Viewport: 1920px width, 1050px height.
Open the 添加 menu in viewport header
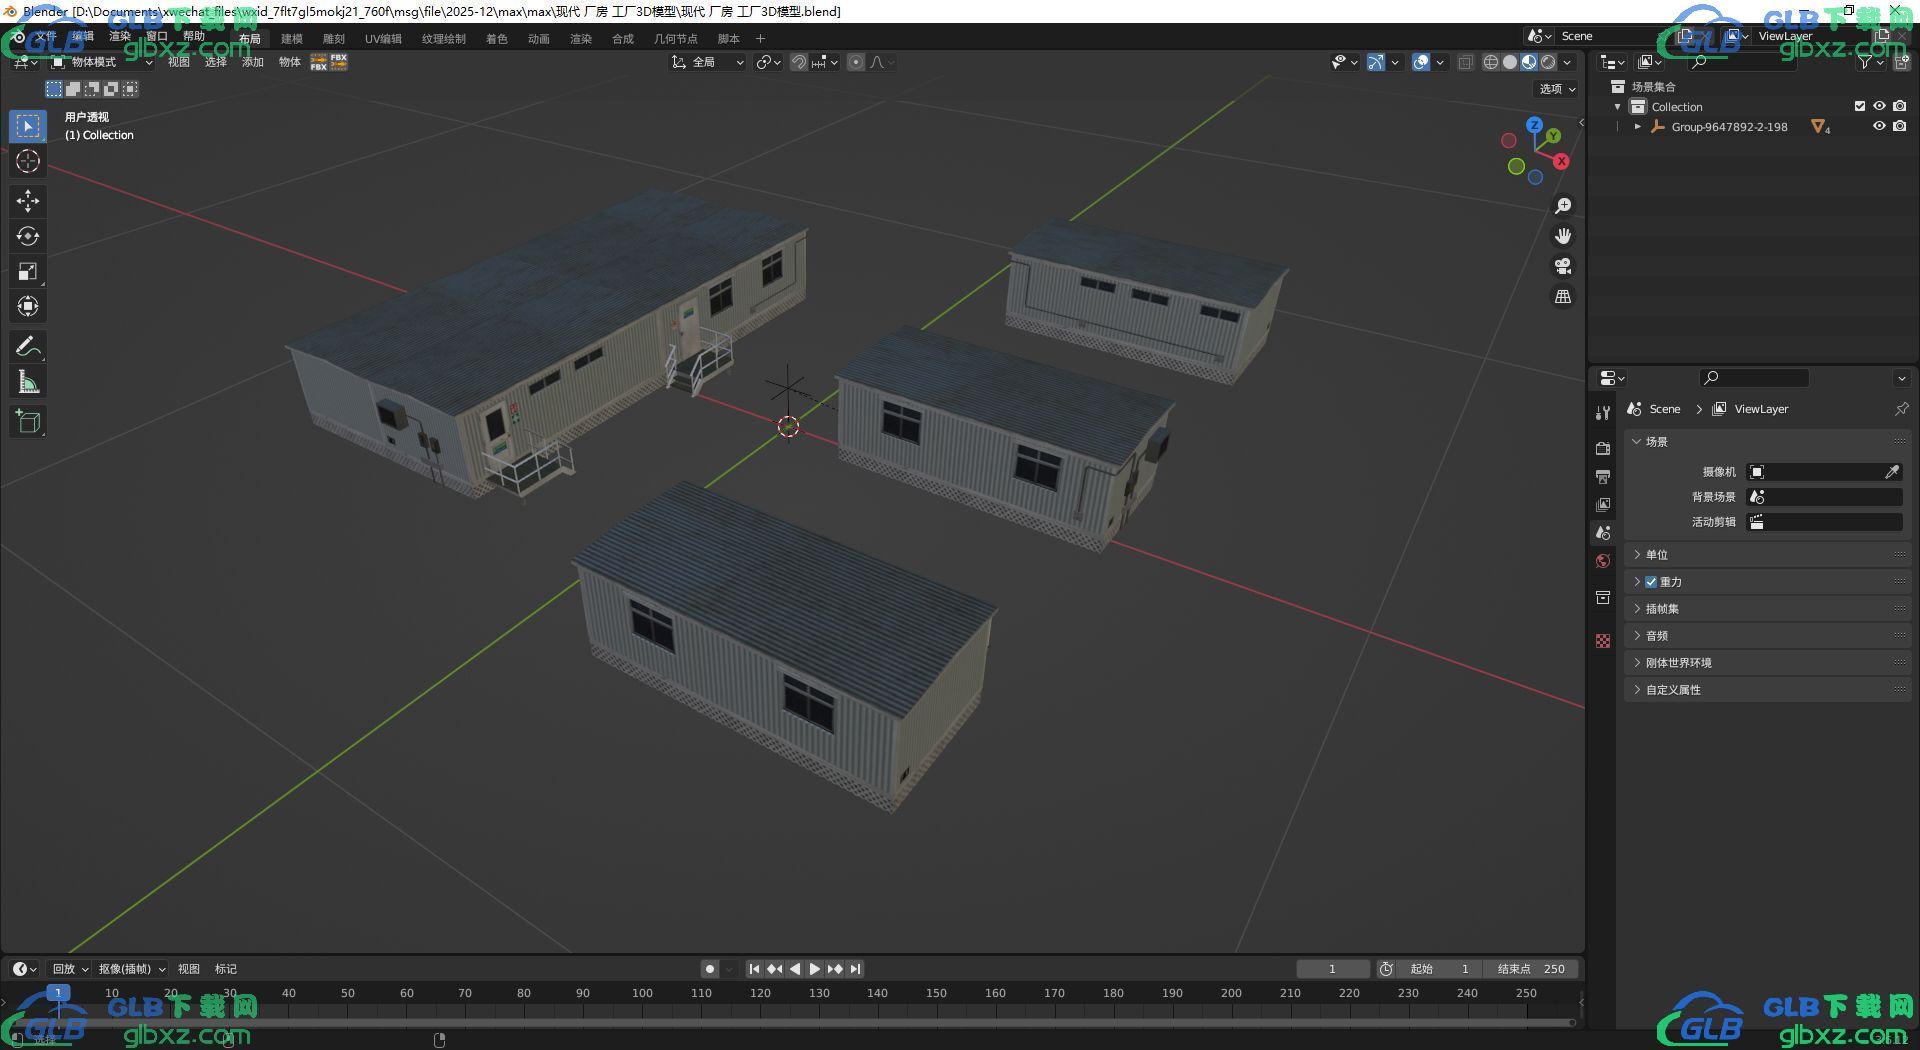point(252,62)
